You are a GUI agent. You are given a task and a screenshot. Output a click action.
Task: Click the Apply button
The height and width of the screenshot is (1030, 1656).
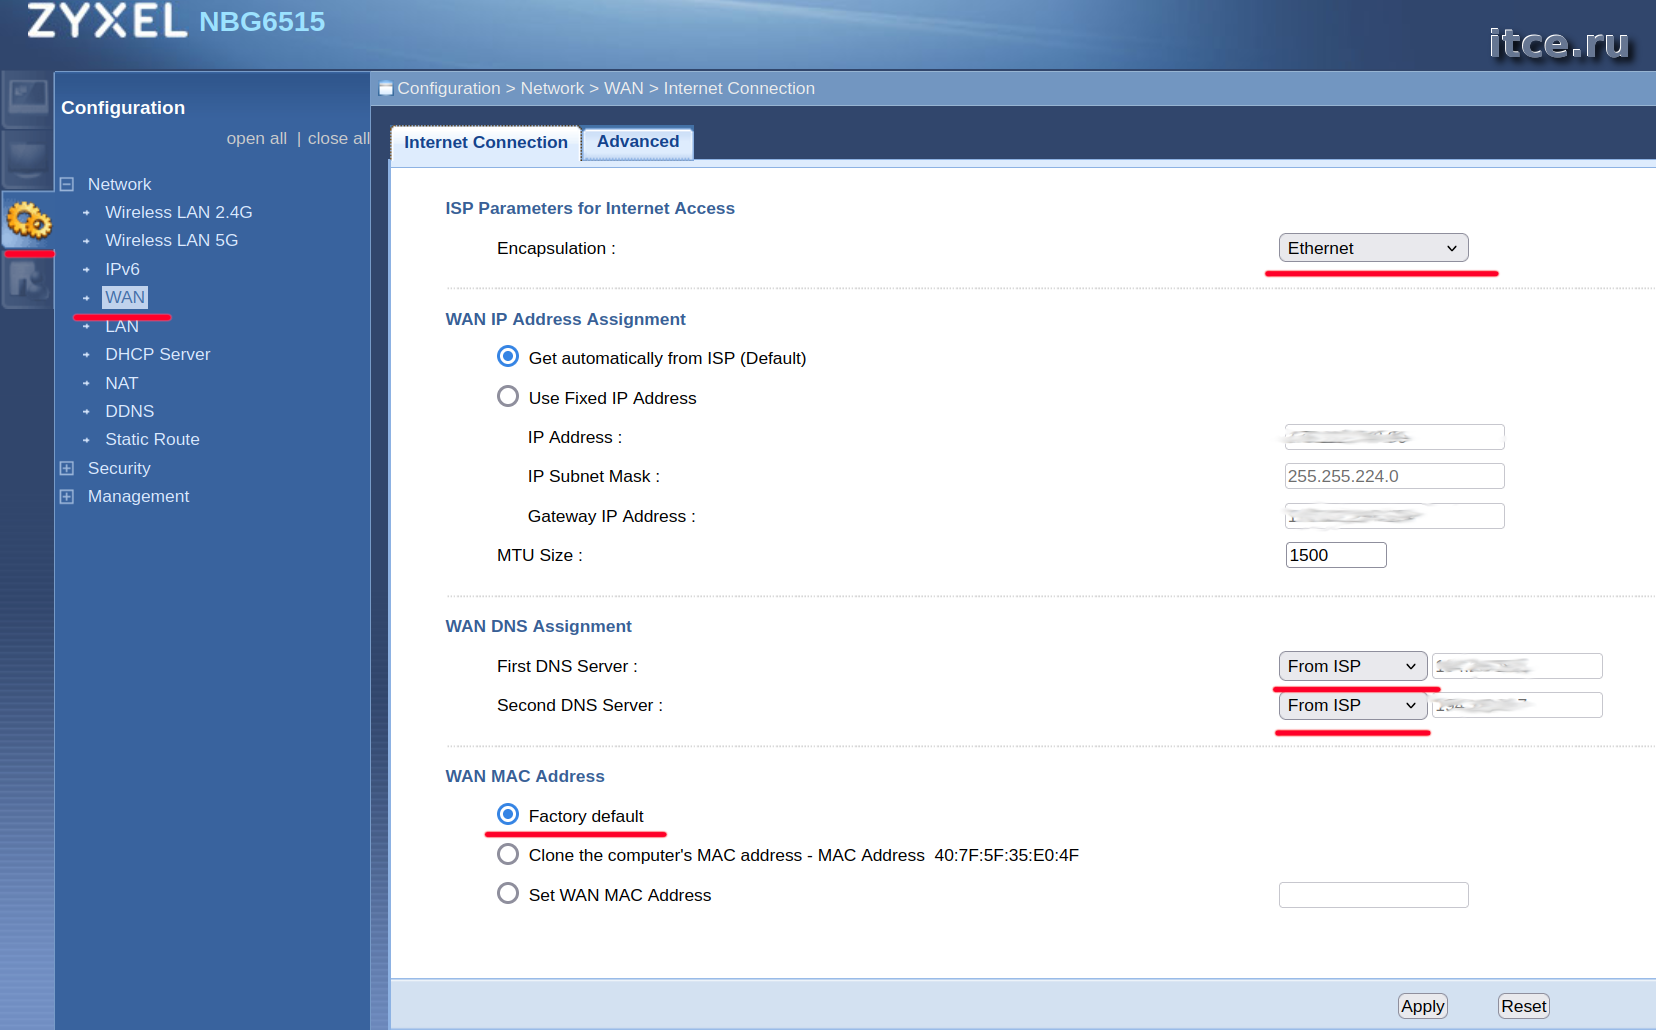click(1422, 1006)
